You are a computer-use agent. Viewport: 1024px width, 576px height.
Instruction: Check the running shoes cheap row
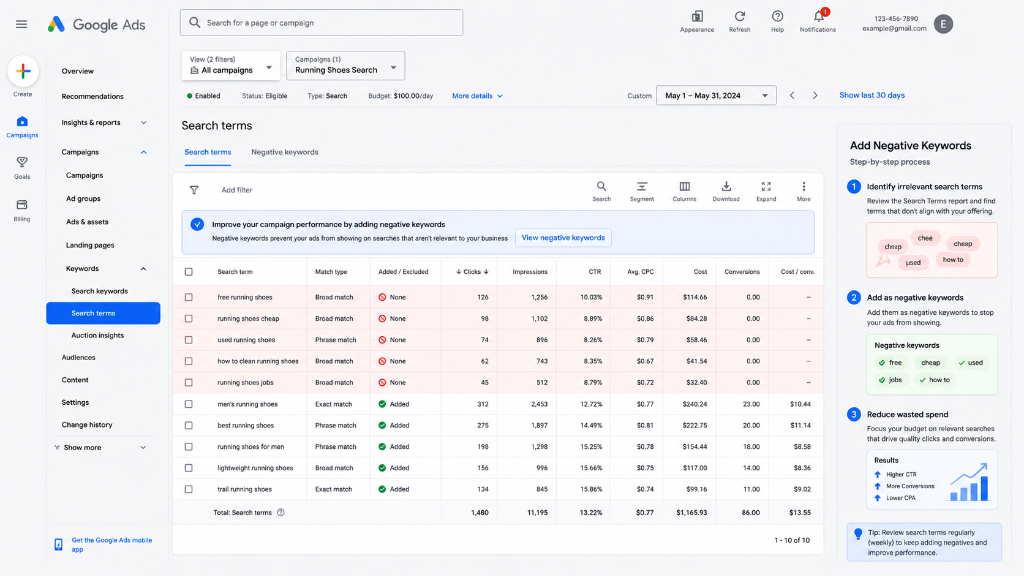pyautogui.click(x=189, y=319)
